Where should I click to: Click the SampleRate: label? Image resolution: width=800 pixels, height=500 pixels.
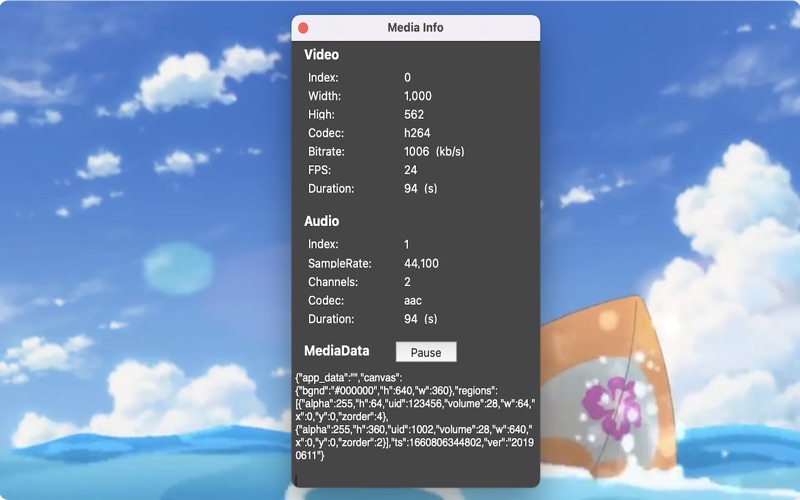pos(340,263)
